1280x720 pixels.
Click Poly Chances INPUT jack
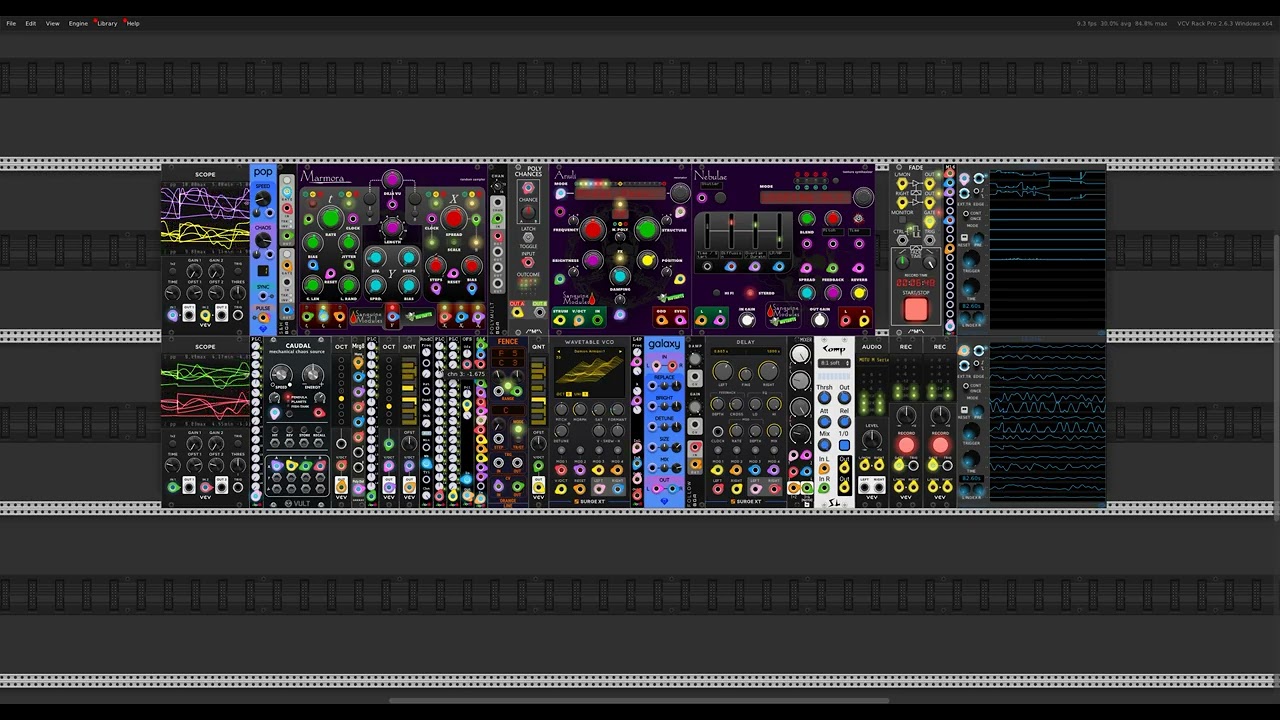pos(528,263)
